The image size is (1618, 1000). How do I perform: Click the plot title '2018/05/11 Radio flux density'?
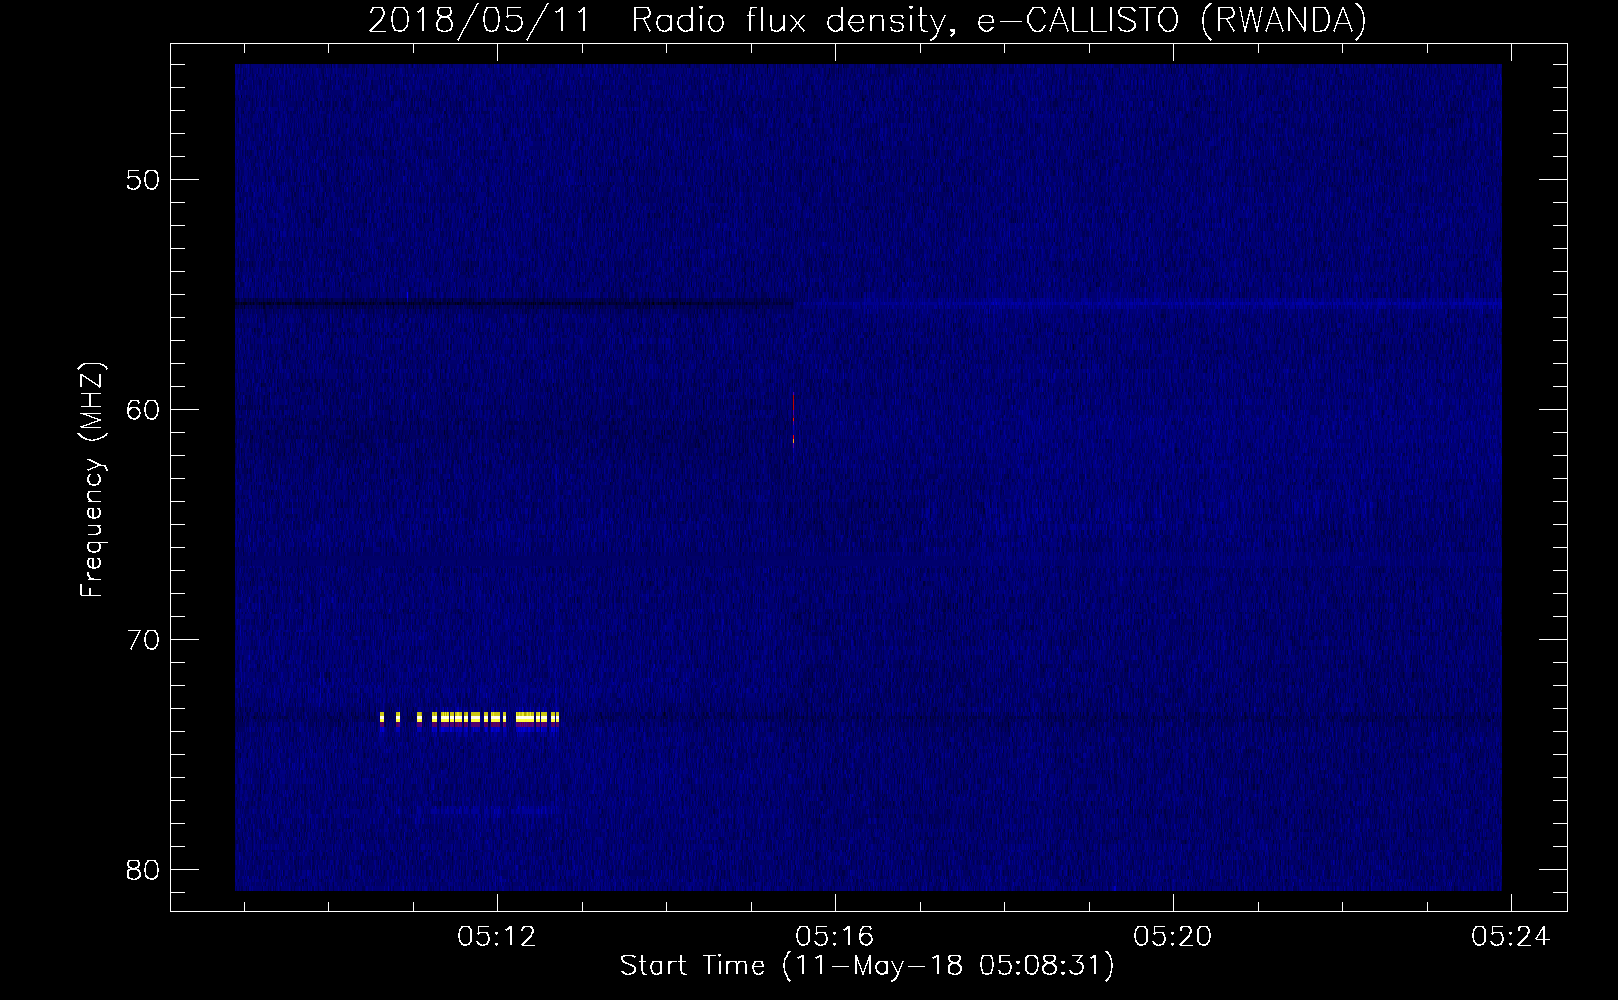(x=657, y=20)
